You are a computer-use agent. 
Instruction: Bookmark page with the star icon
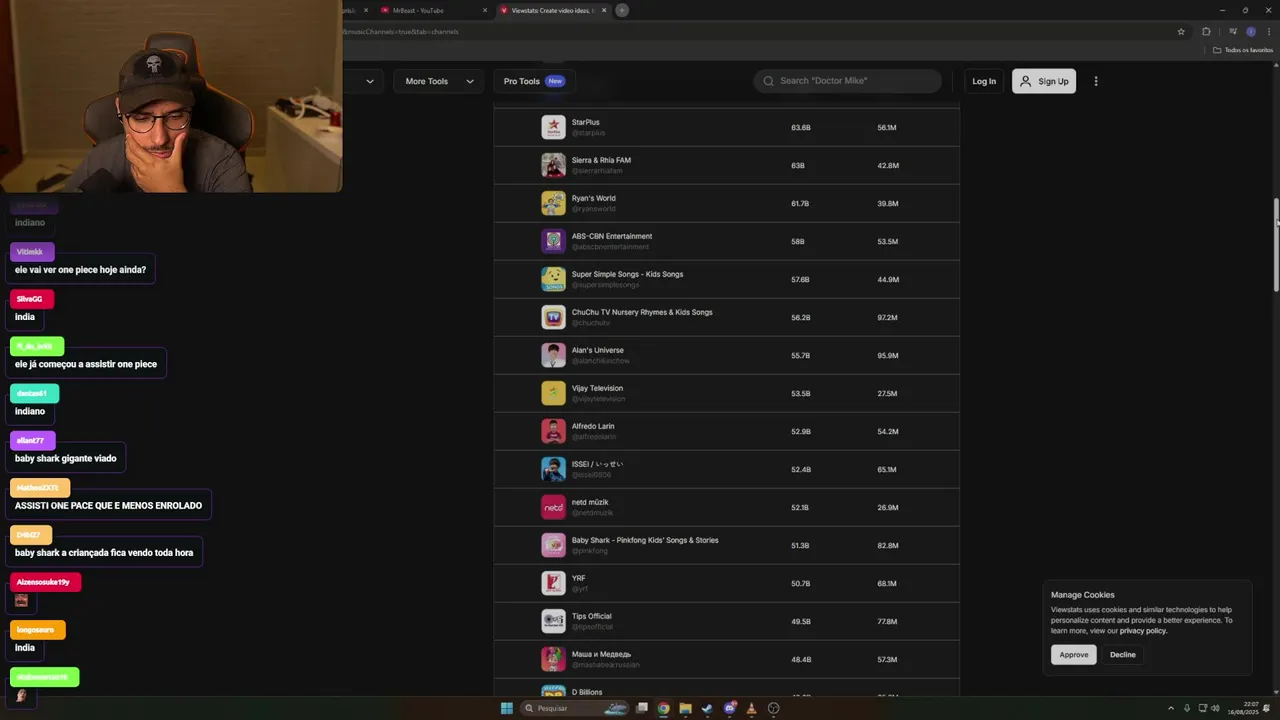point(1181,31)
